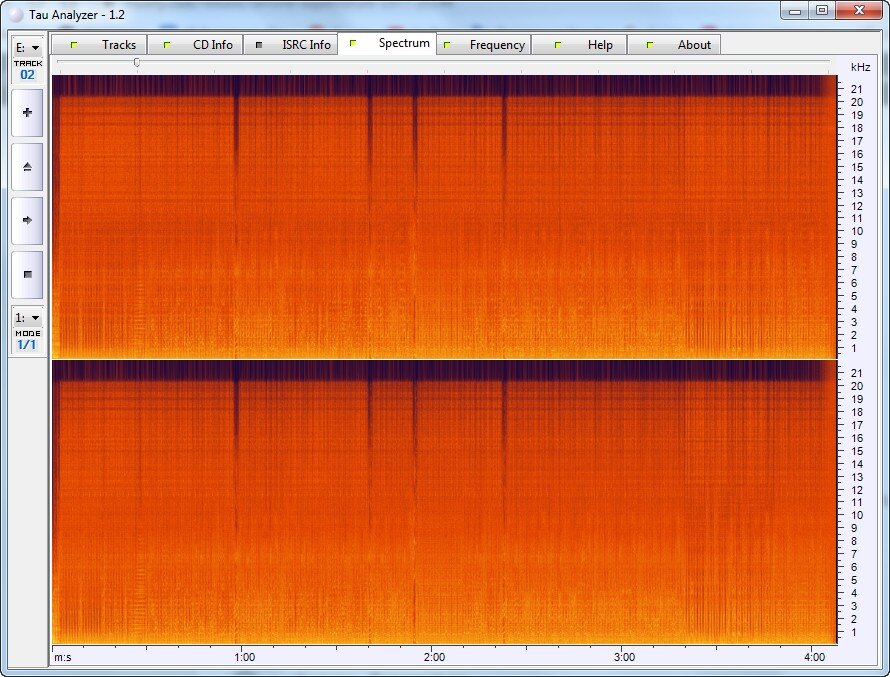Click the 1:00 time axis label

[x=245, y=657]
